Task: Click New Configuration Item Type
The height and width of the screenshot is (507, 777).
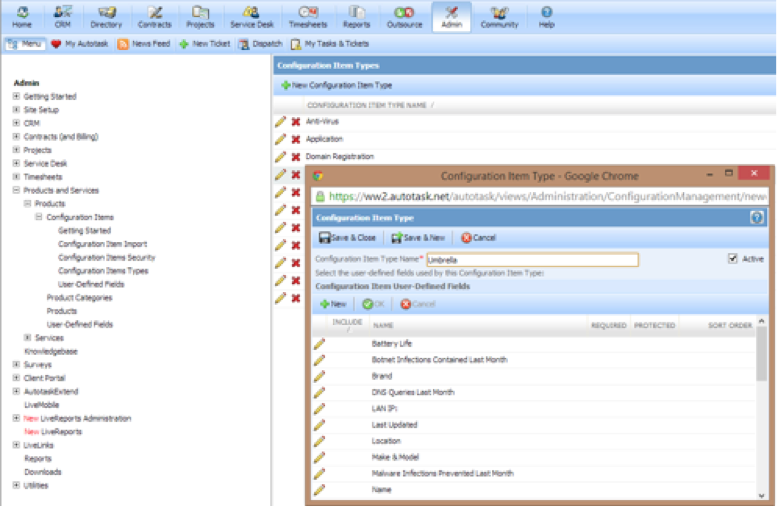Action: click(336, 85)
